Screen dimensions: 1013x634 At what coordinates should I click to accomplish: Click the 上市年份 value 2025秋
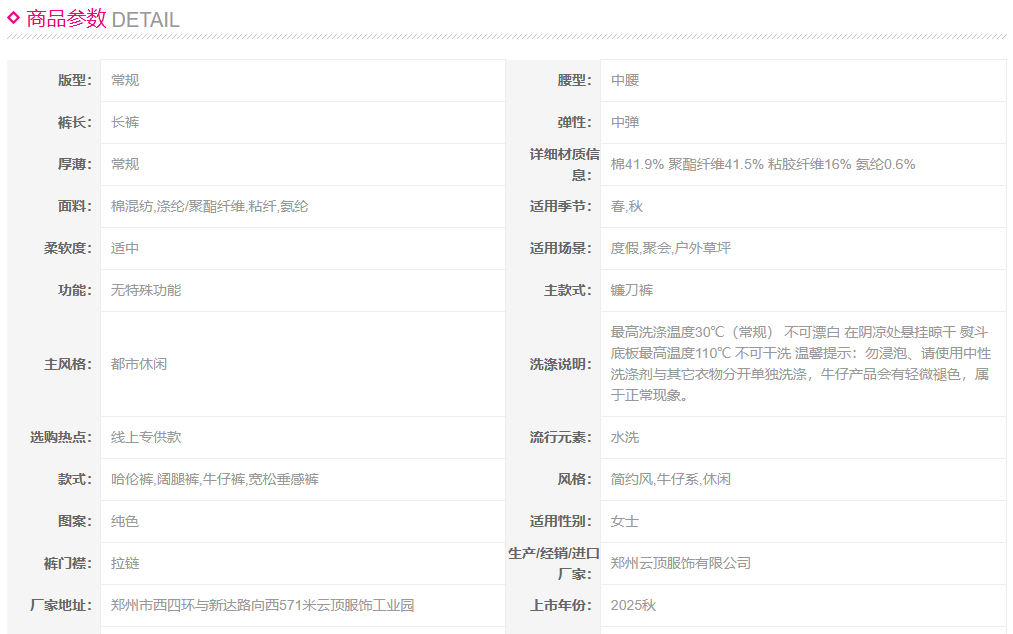[x=633, y=605]
